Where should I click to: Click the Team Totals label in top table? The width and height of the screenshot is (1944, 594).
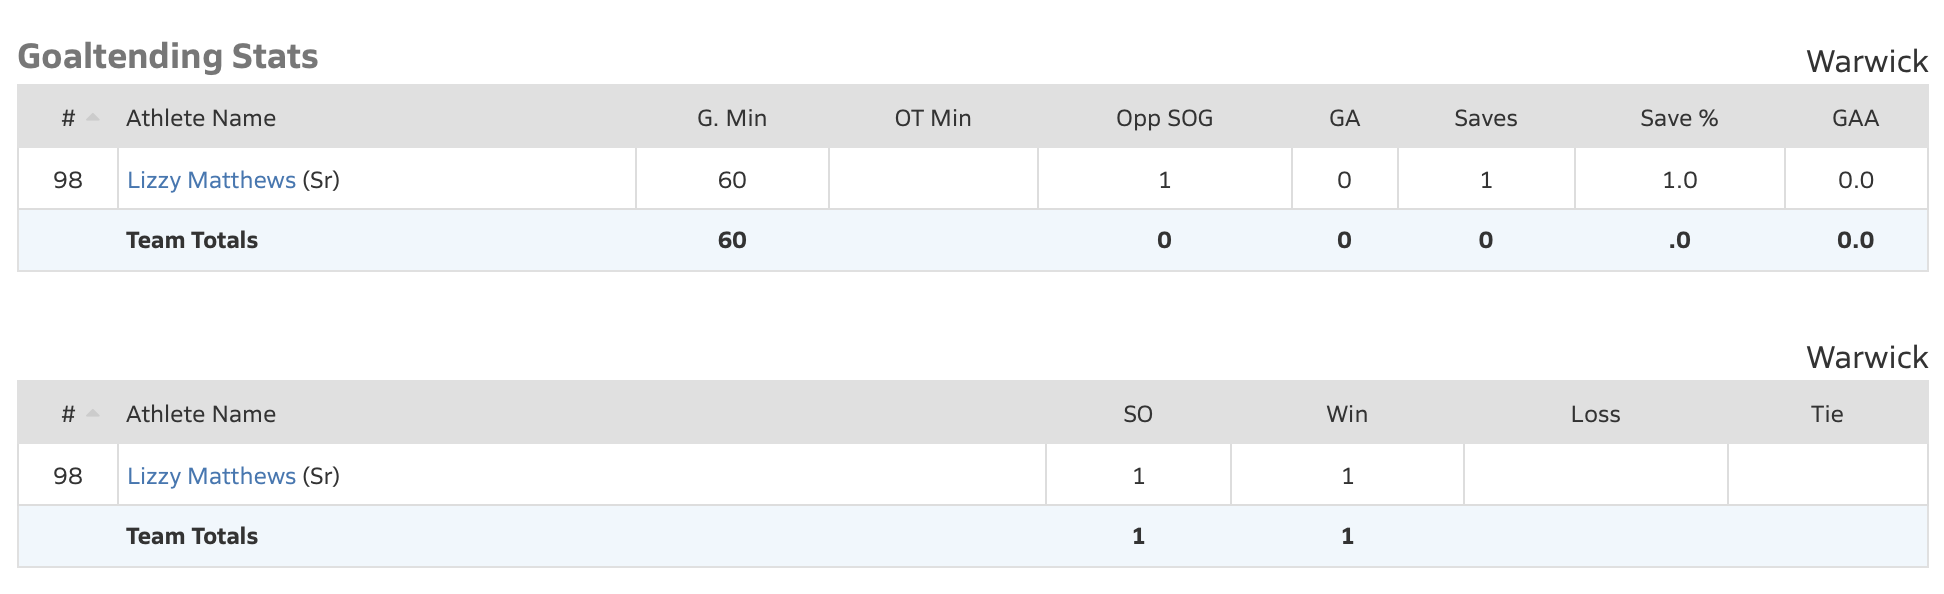pyautogui.click(x=192, y=240)
